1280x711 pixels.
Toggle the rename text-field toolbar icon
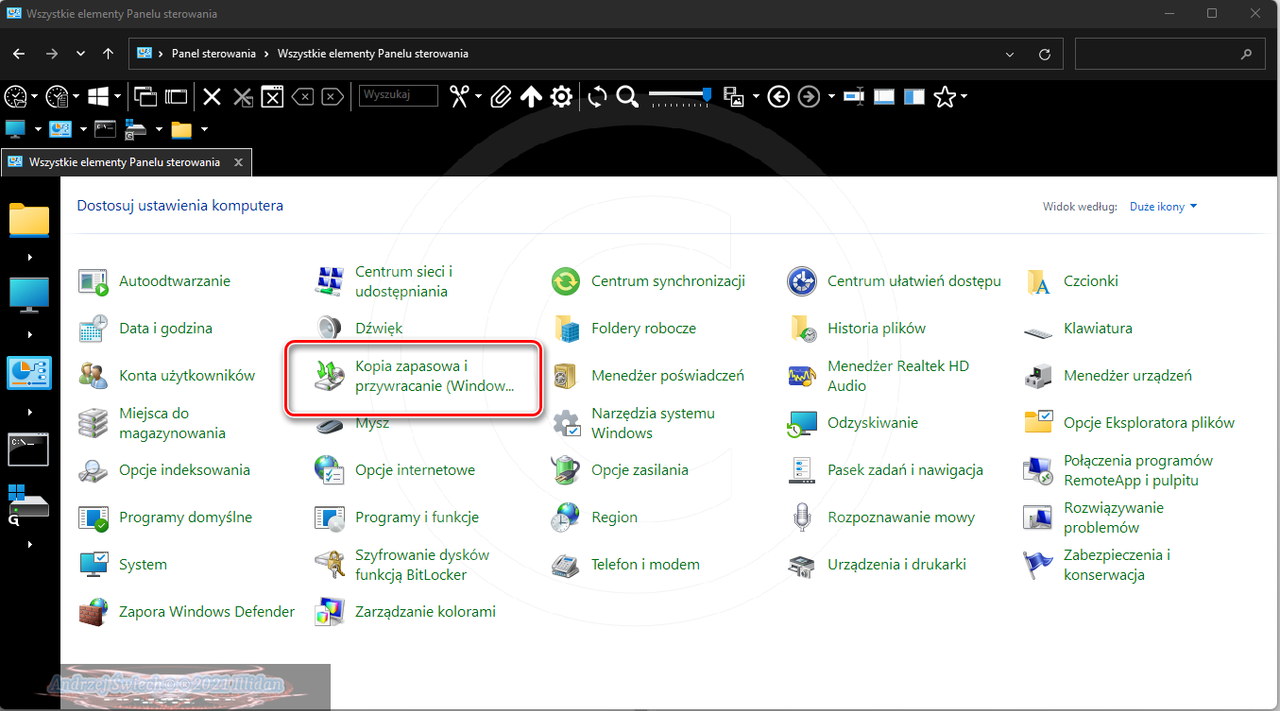[x=853, y=96]
